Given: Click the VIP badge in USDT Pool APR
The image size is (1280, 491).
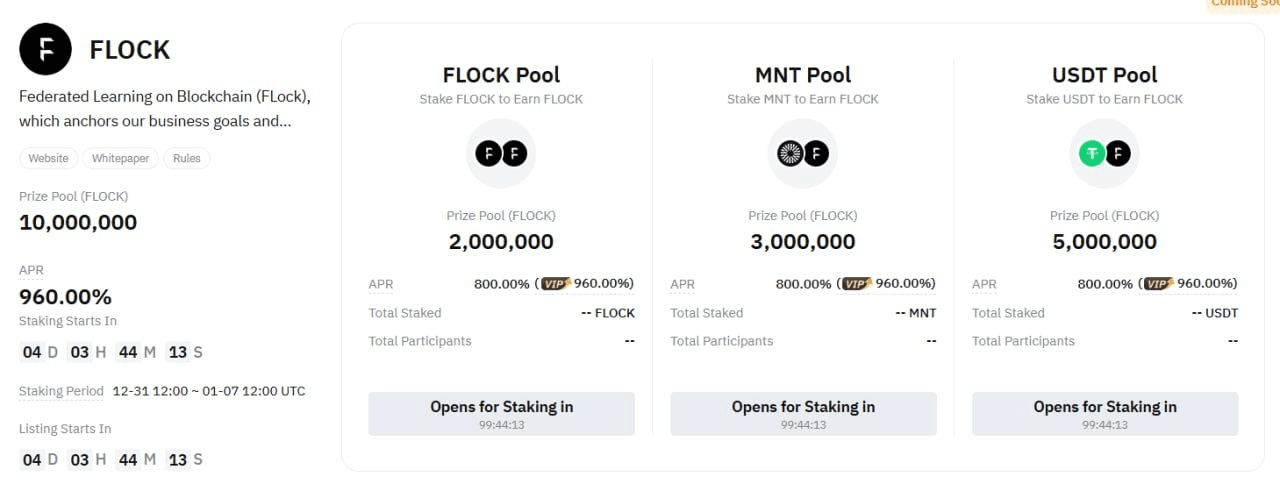Looking at the screenshot, I should point(1158,284).
